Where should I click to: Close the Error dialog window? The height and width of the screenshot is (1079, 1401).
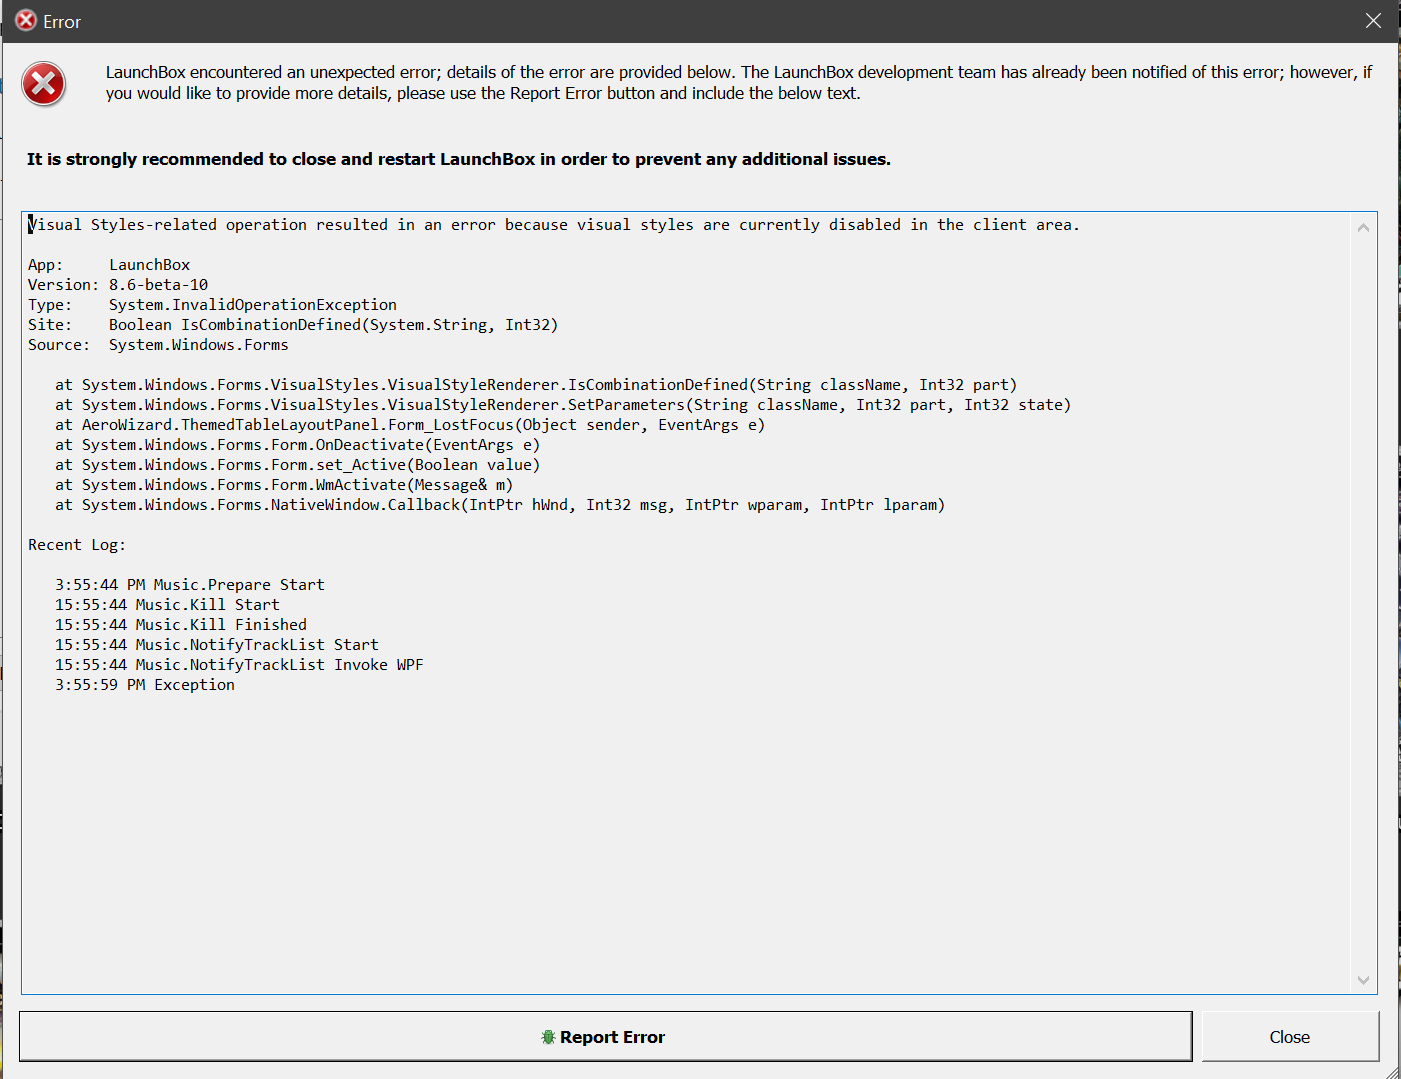point(1373,21)
